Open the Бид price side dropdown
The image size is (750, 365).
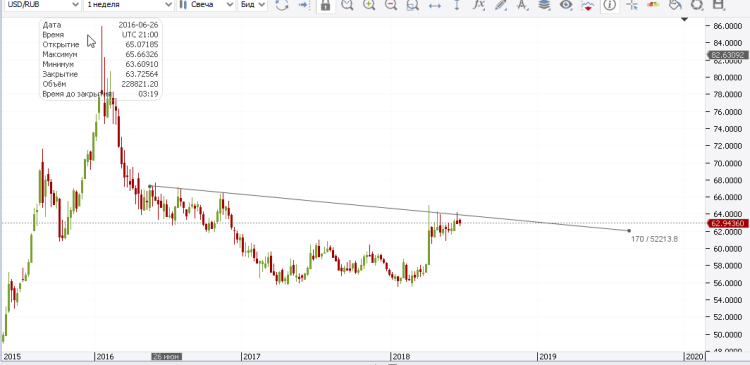coord(253,4)
